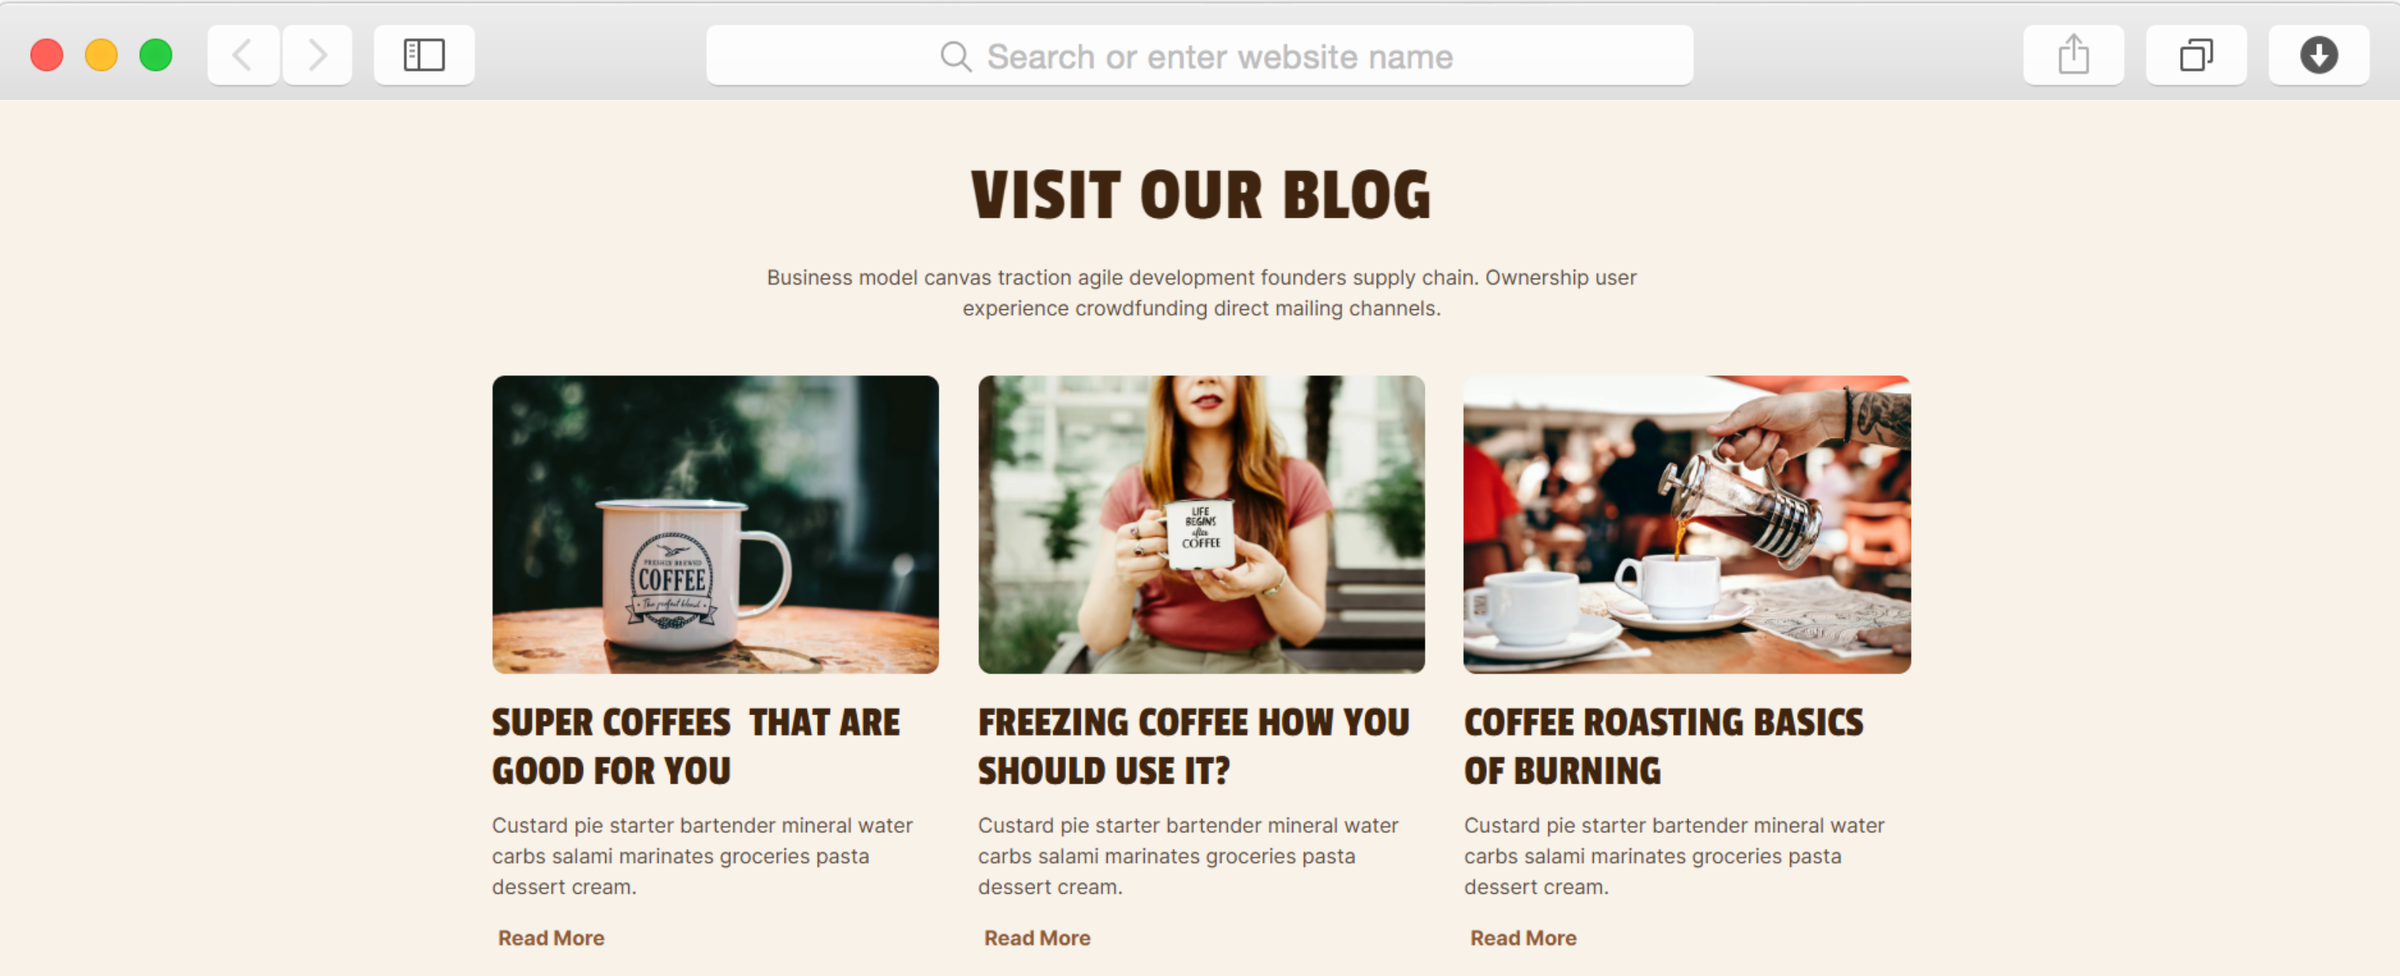Open Coffee Roasting Basics of Burning title
The image size is (2400, 976).
point(1664,746)
